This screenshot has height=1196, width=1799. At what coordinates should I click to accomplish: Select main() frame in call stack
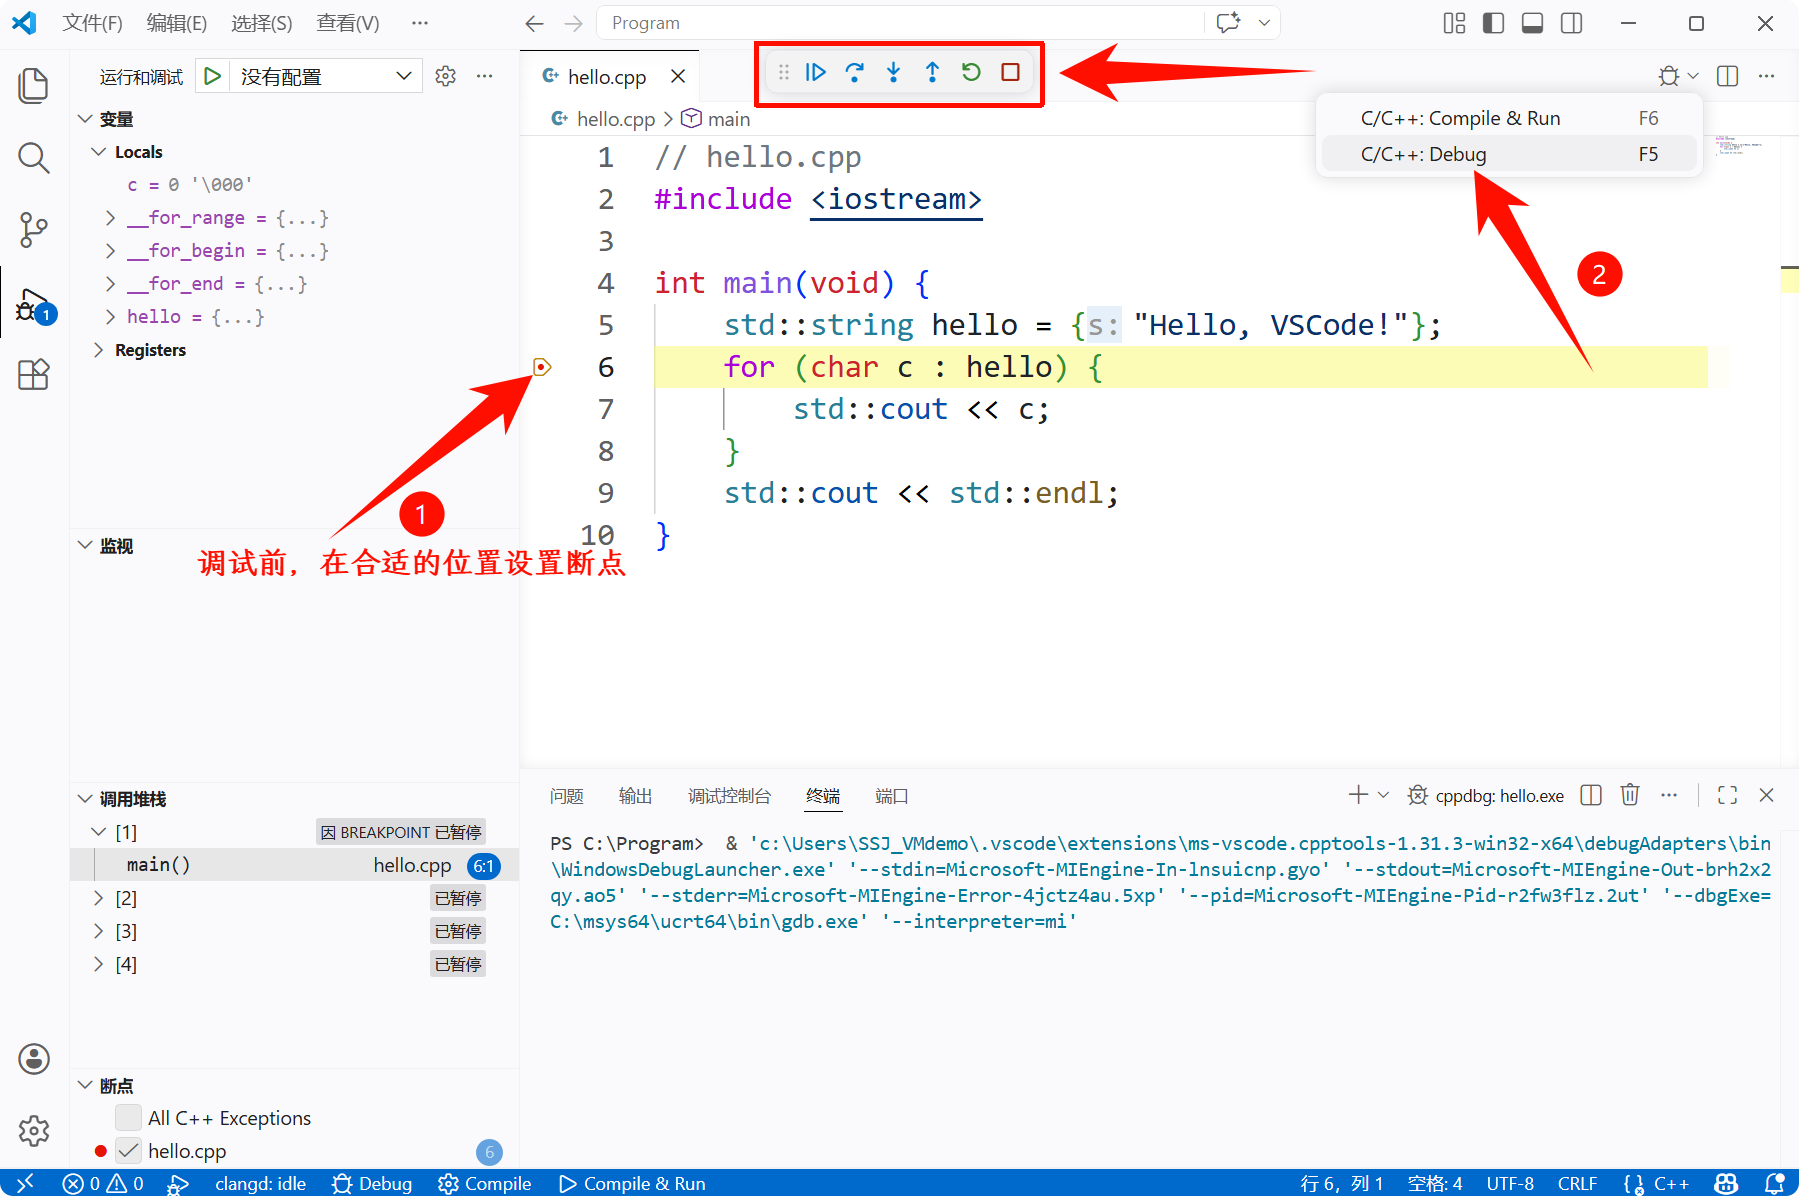[x=295, y=865]
